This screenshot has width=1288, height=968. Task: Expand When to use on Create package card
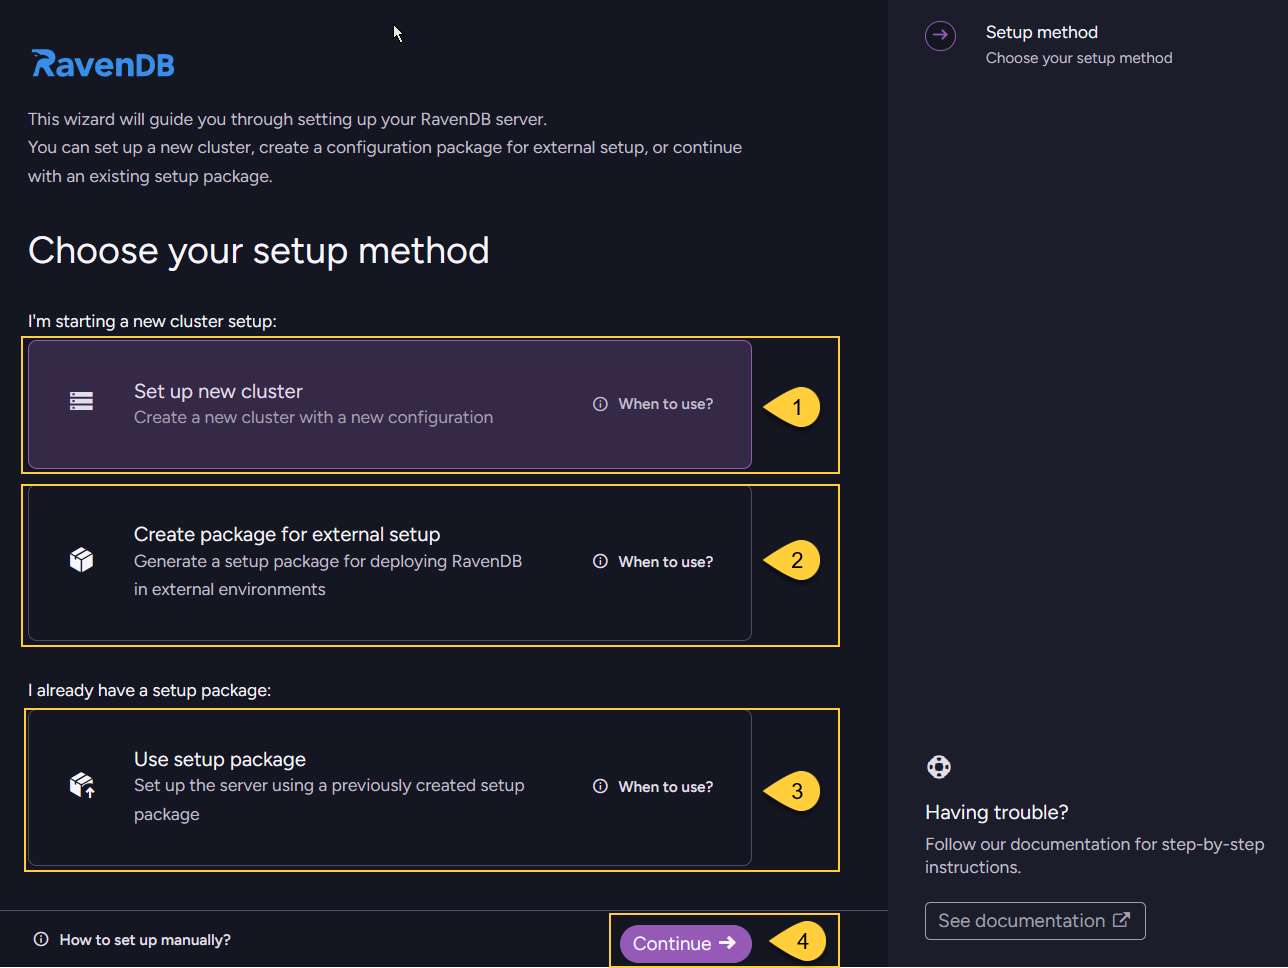[x=664, y=561]
